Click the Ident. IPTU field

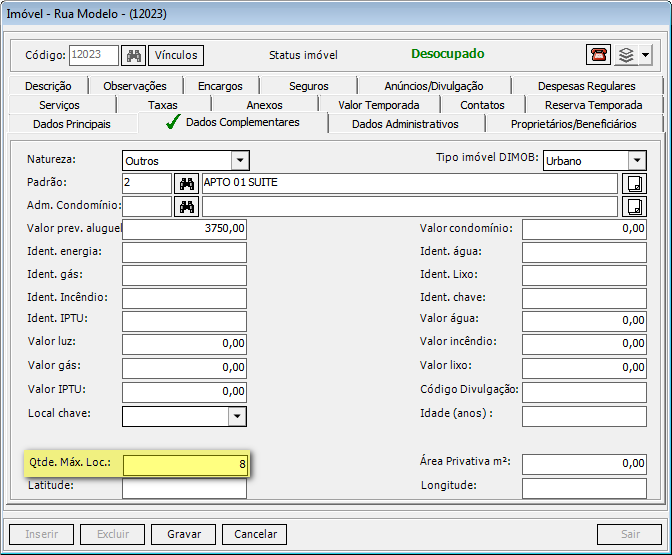click(184, 321)
